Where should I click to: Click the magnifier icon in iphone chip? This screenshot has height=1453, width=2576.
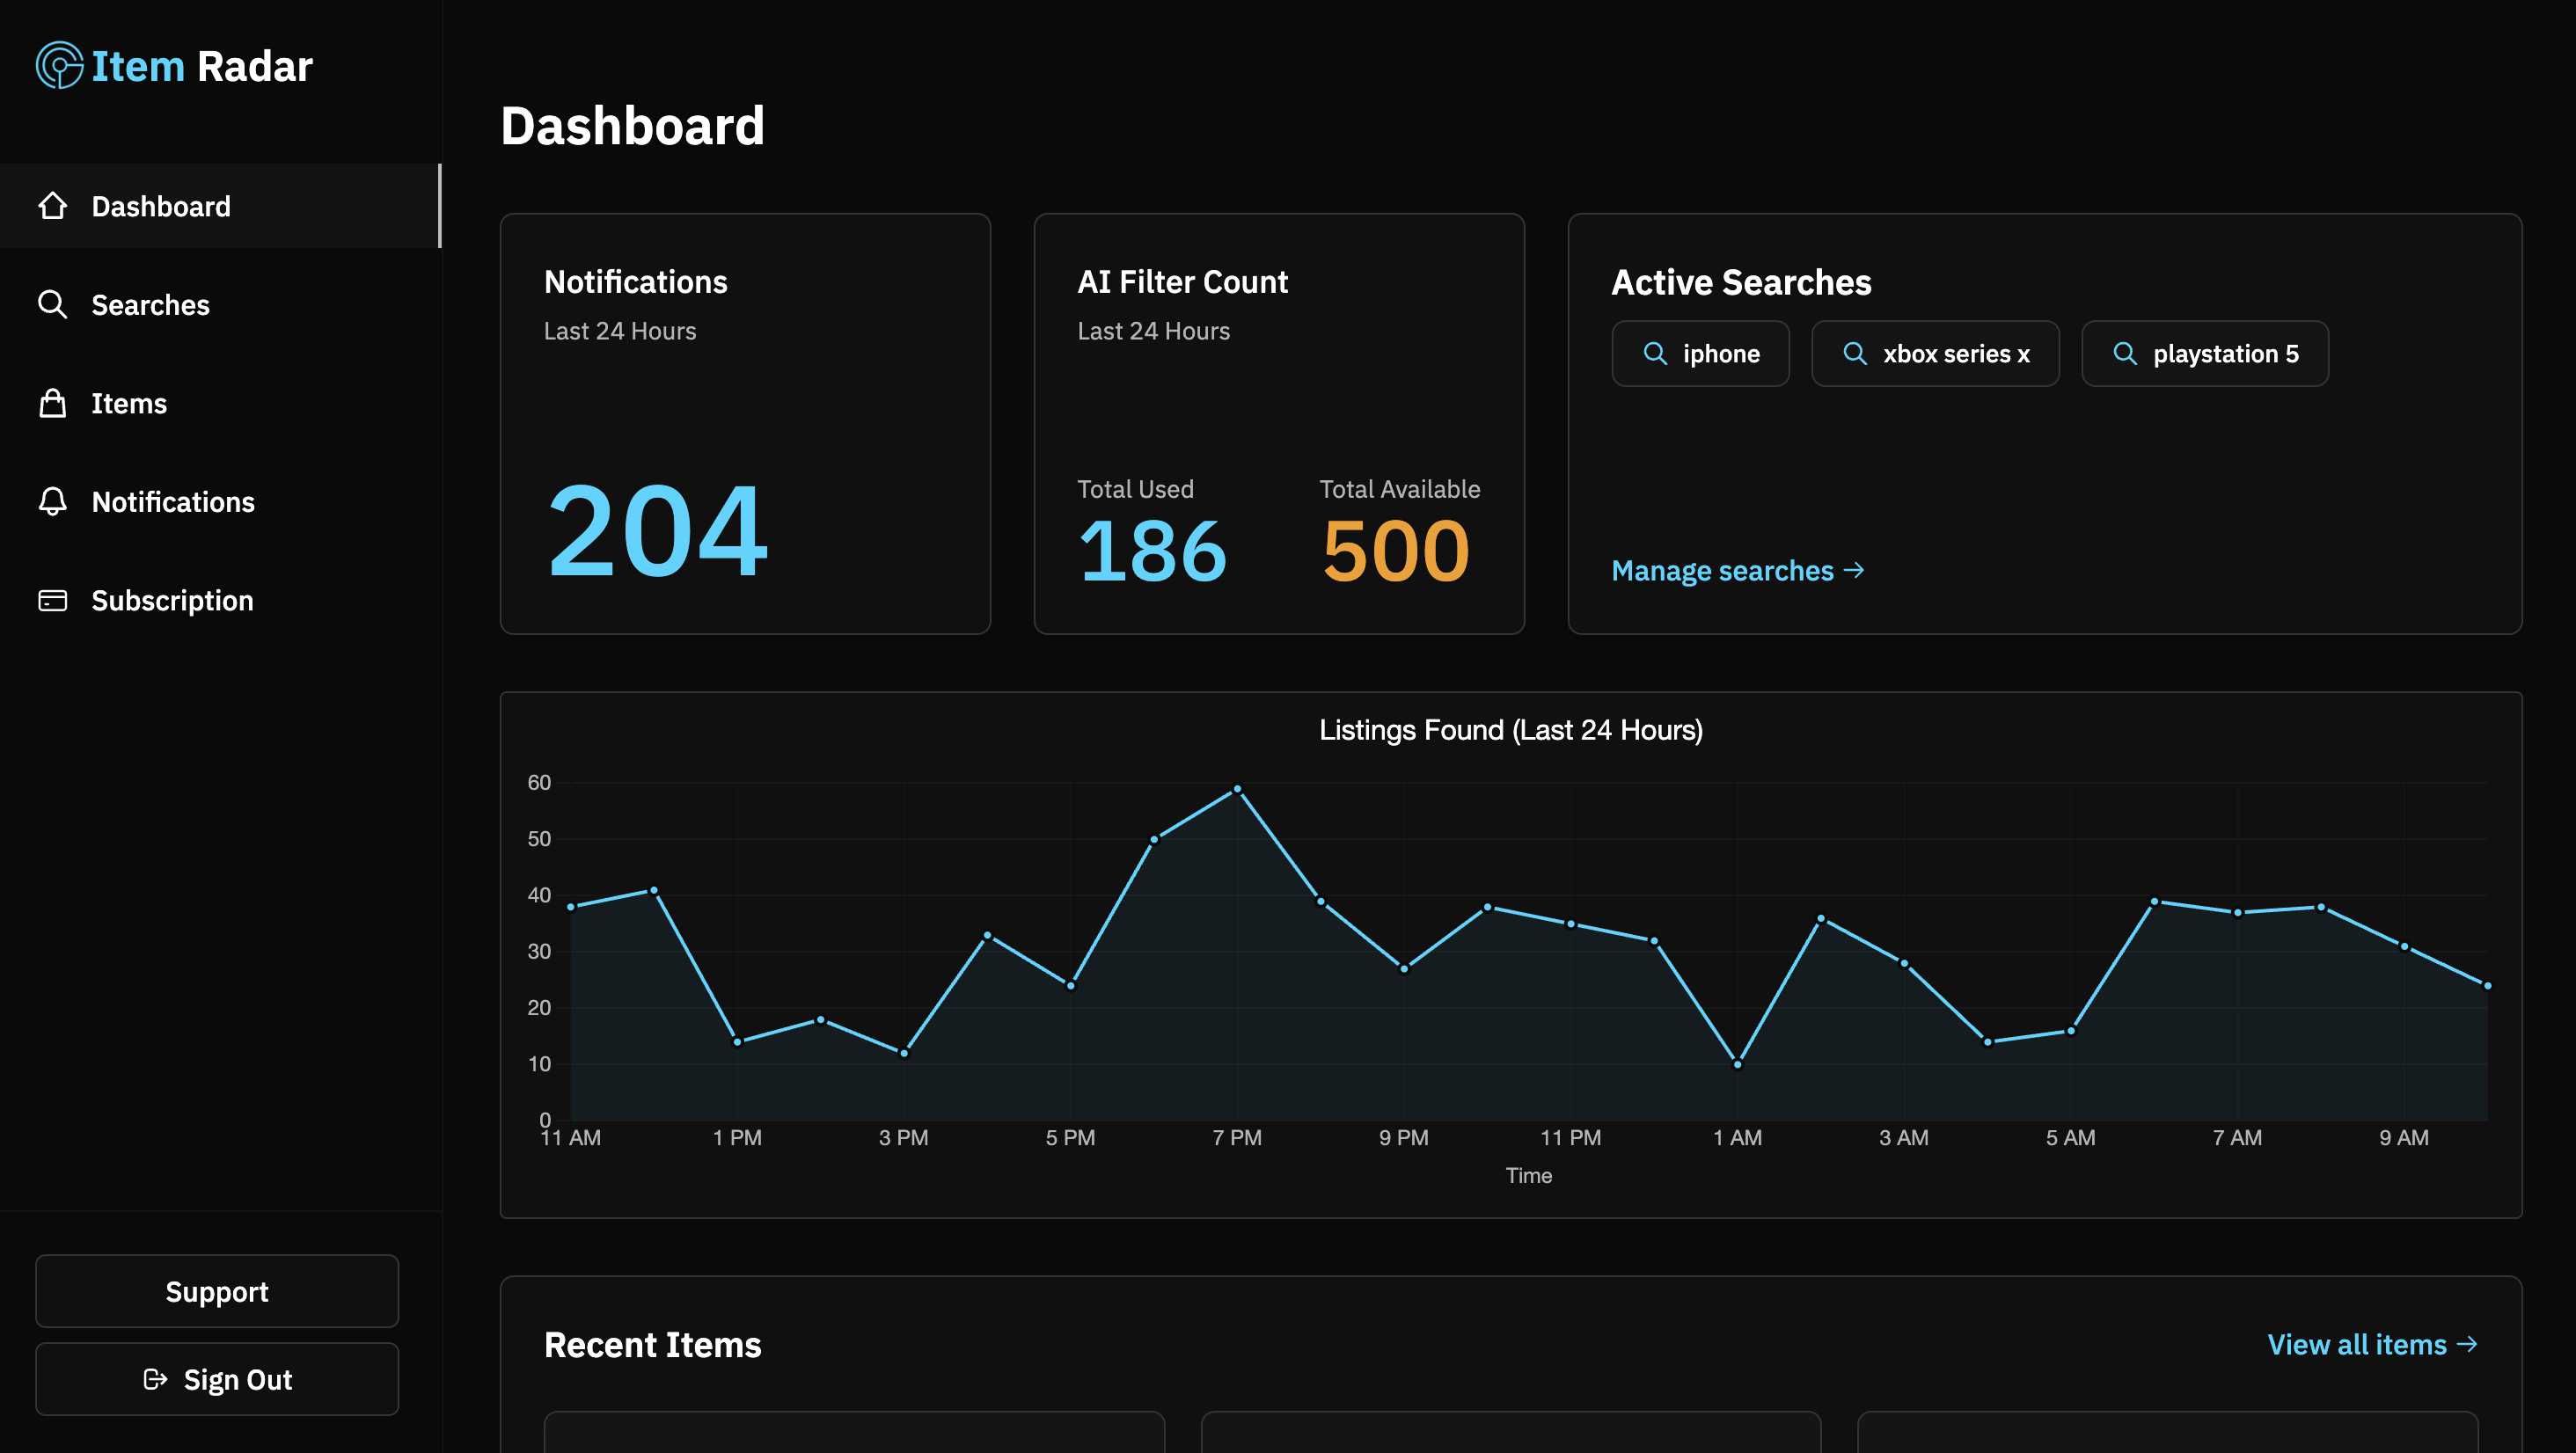(1655, 354)
